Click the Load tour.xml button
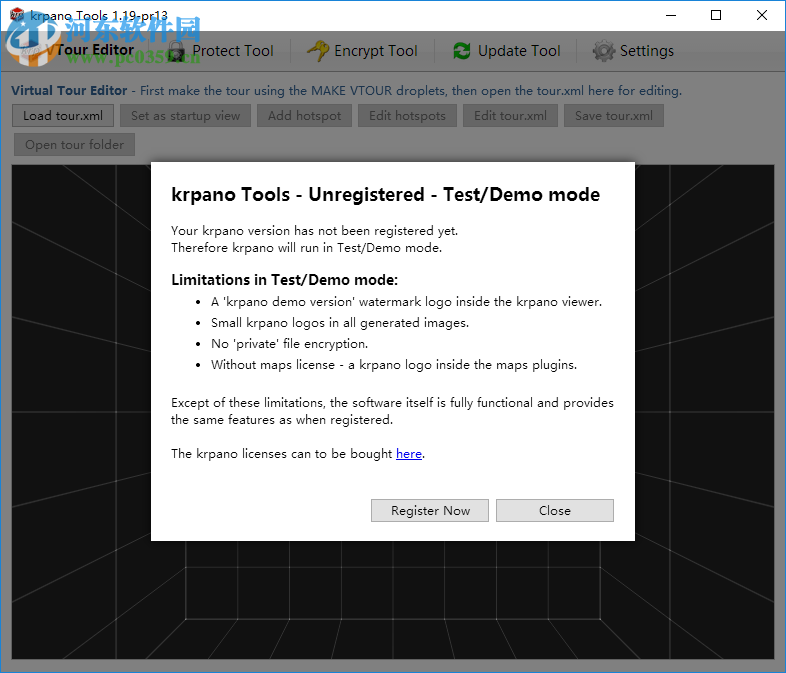This screenshot has width=786, height=673. click(x=63, y=116)
